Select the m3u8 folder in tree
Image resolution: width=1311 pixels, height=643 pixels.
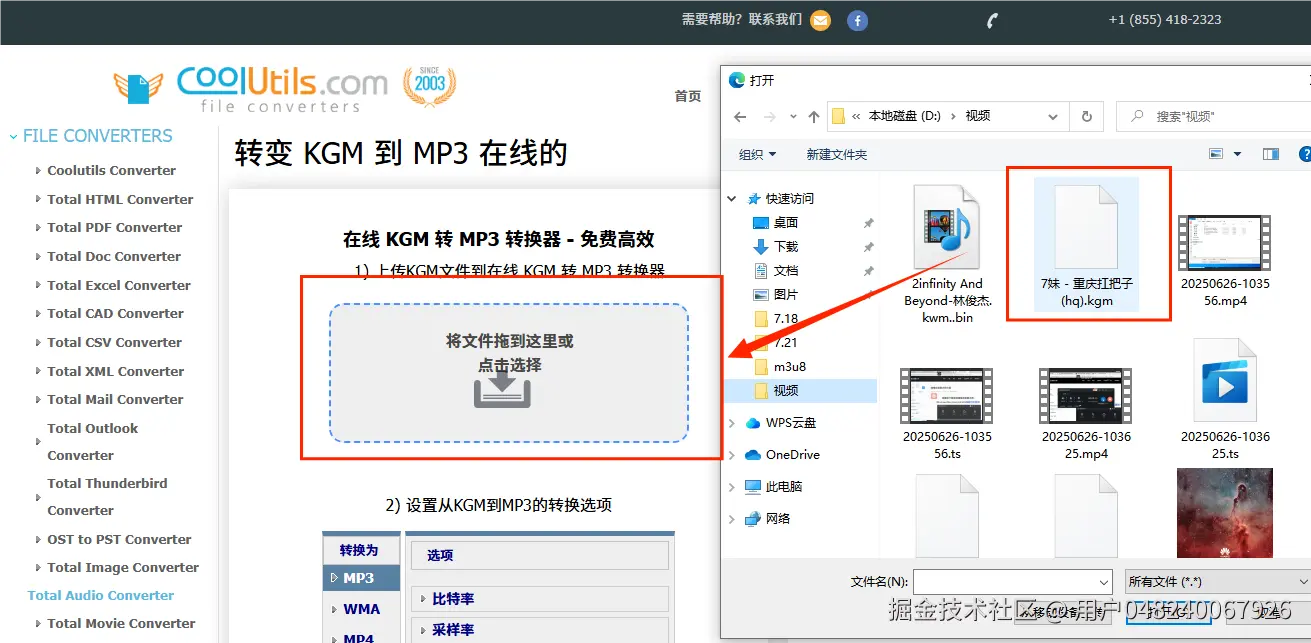pyautogui.click(x=790, y=366)
